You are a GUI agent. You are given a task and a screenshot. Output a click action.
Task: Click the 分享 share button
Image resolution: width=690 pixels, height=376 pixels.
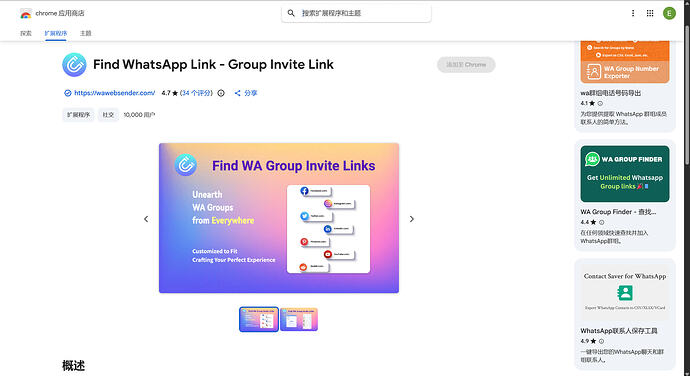click(x=246, y=93)
